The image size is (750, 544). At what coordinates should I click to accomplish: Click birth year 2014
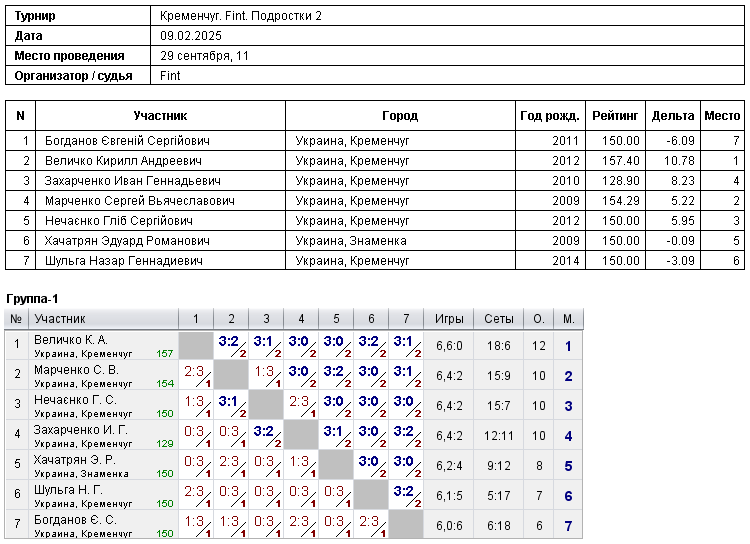point(565,261)
